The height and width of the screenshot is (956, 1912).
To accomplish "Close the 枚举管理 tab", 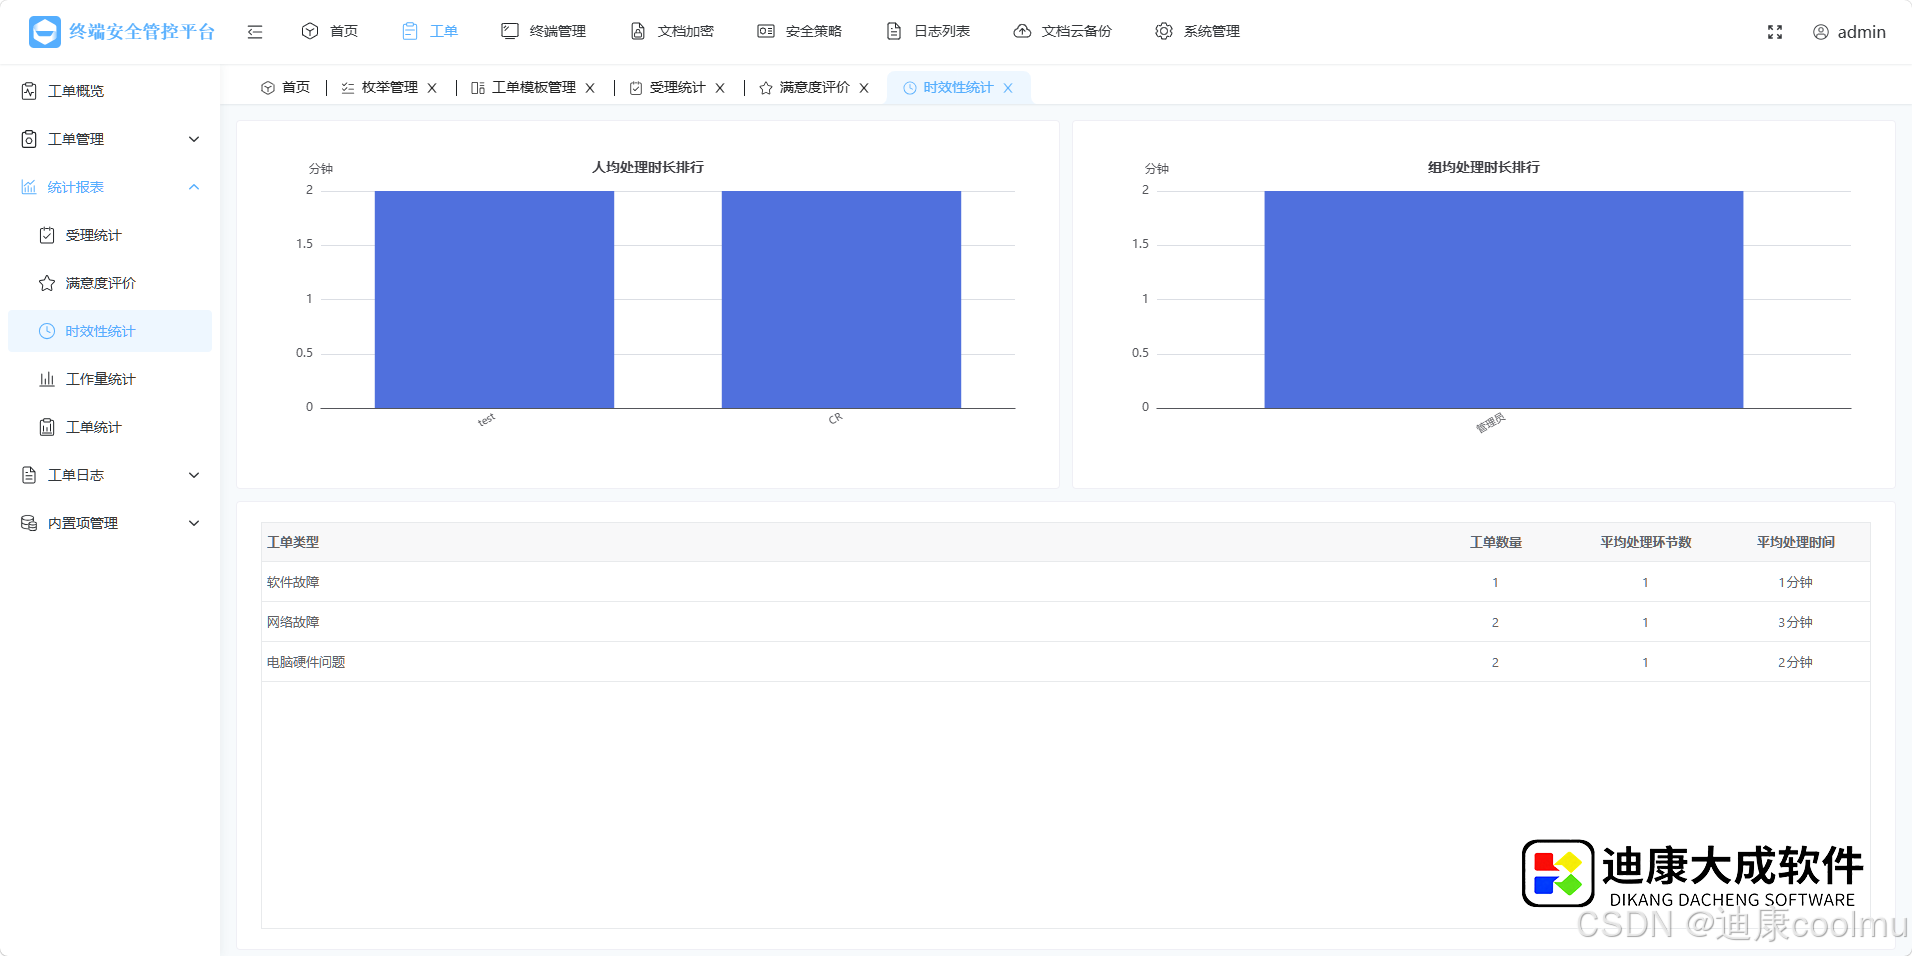I will tap(432, 88).
